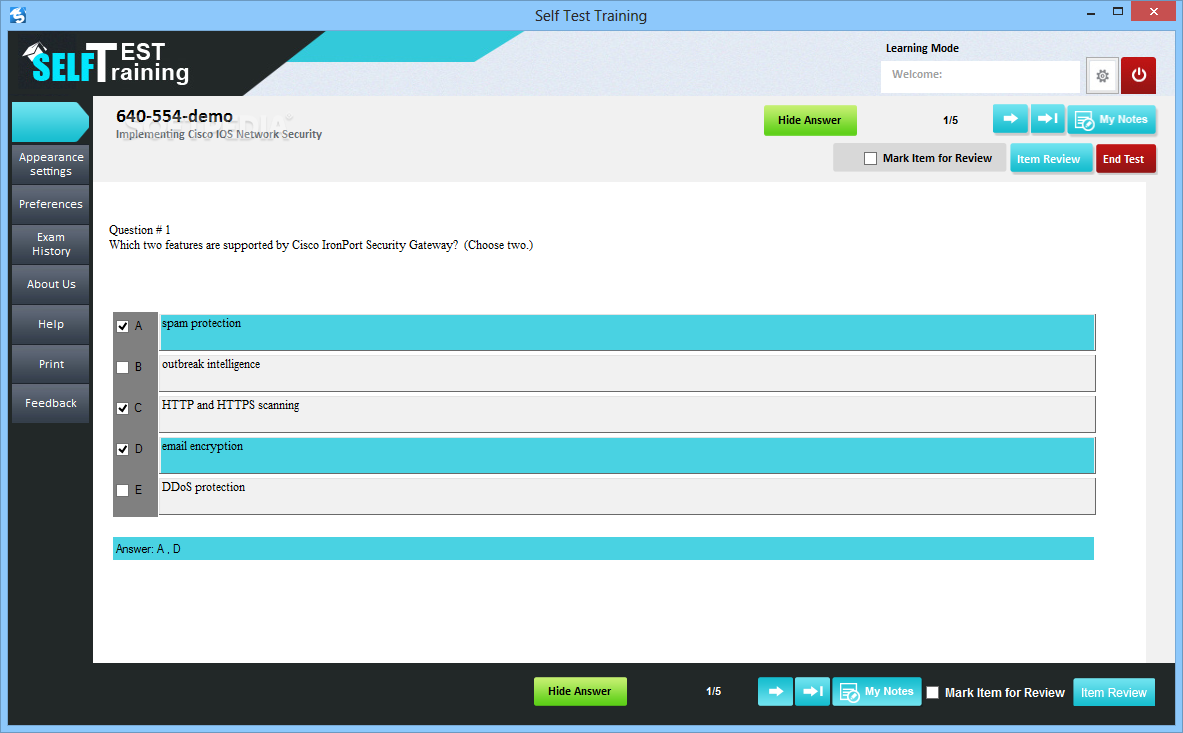Open Feedback in sidebar
This screenshot has height=733, width=1183.
click(x=51, y=403)
